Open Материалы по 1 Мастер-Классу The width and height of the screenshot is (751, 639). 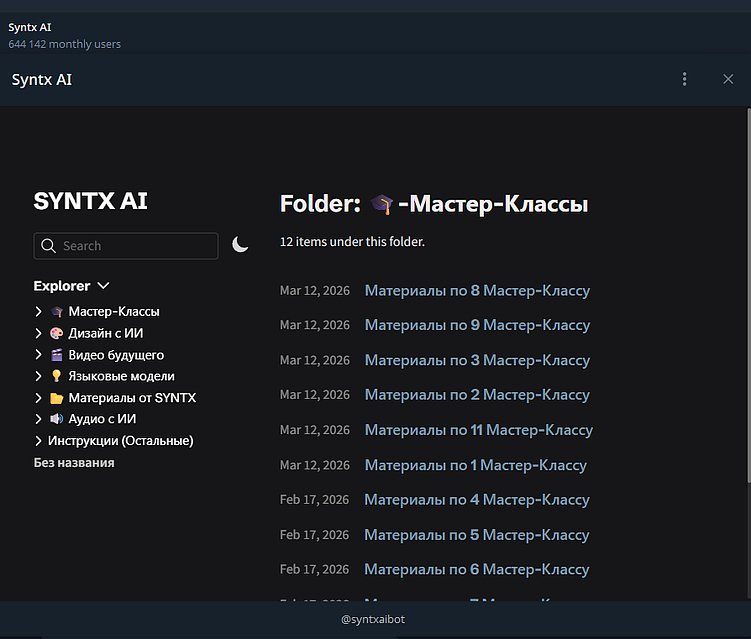click(476, 465)
